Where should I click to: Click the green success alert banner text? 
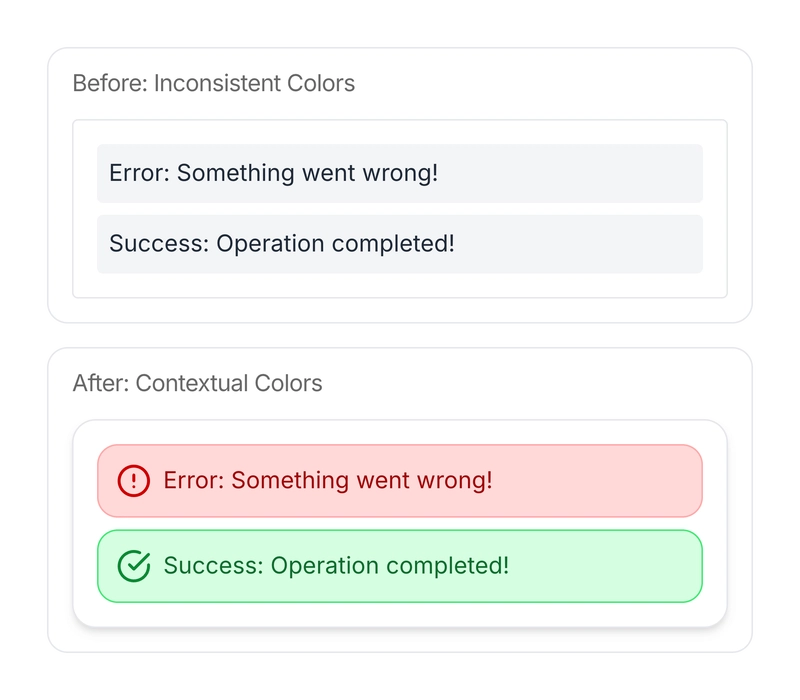pos(336,566)
